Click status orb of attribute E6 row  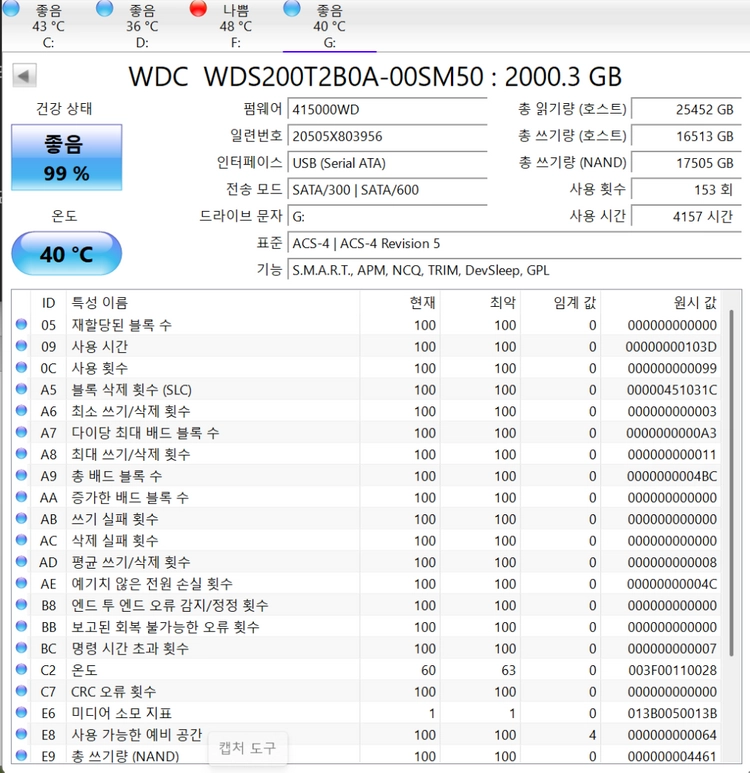(x=21, y=712)
